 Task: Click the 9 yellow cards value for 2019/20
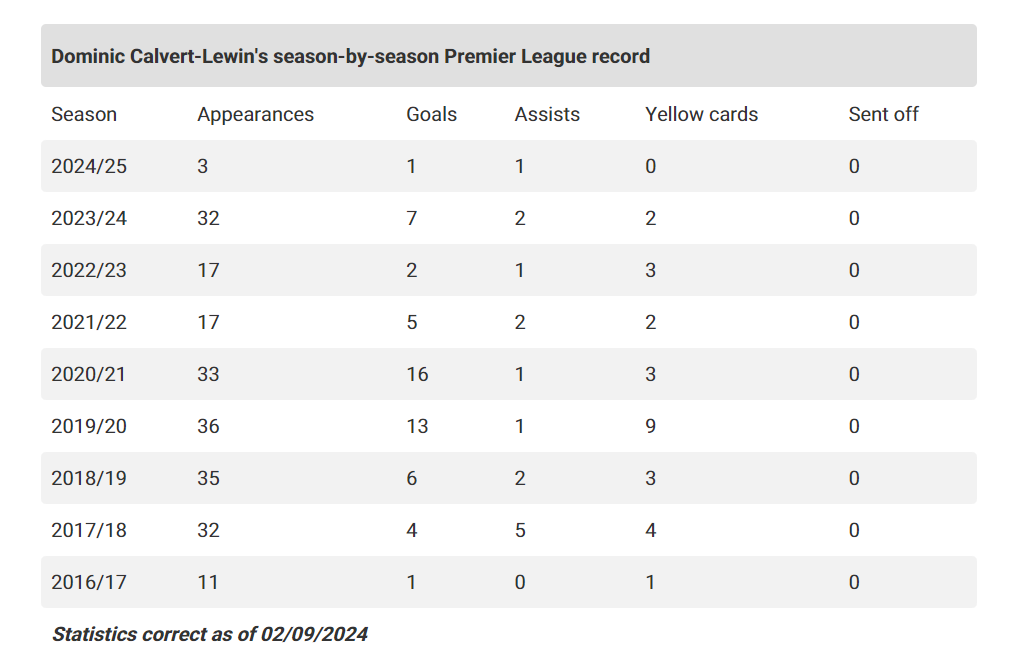coord(651,426)
